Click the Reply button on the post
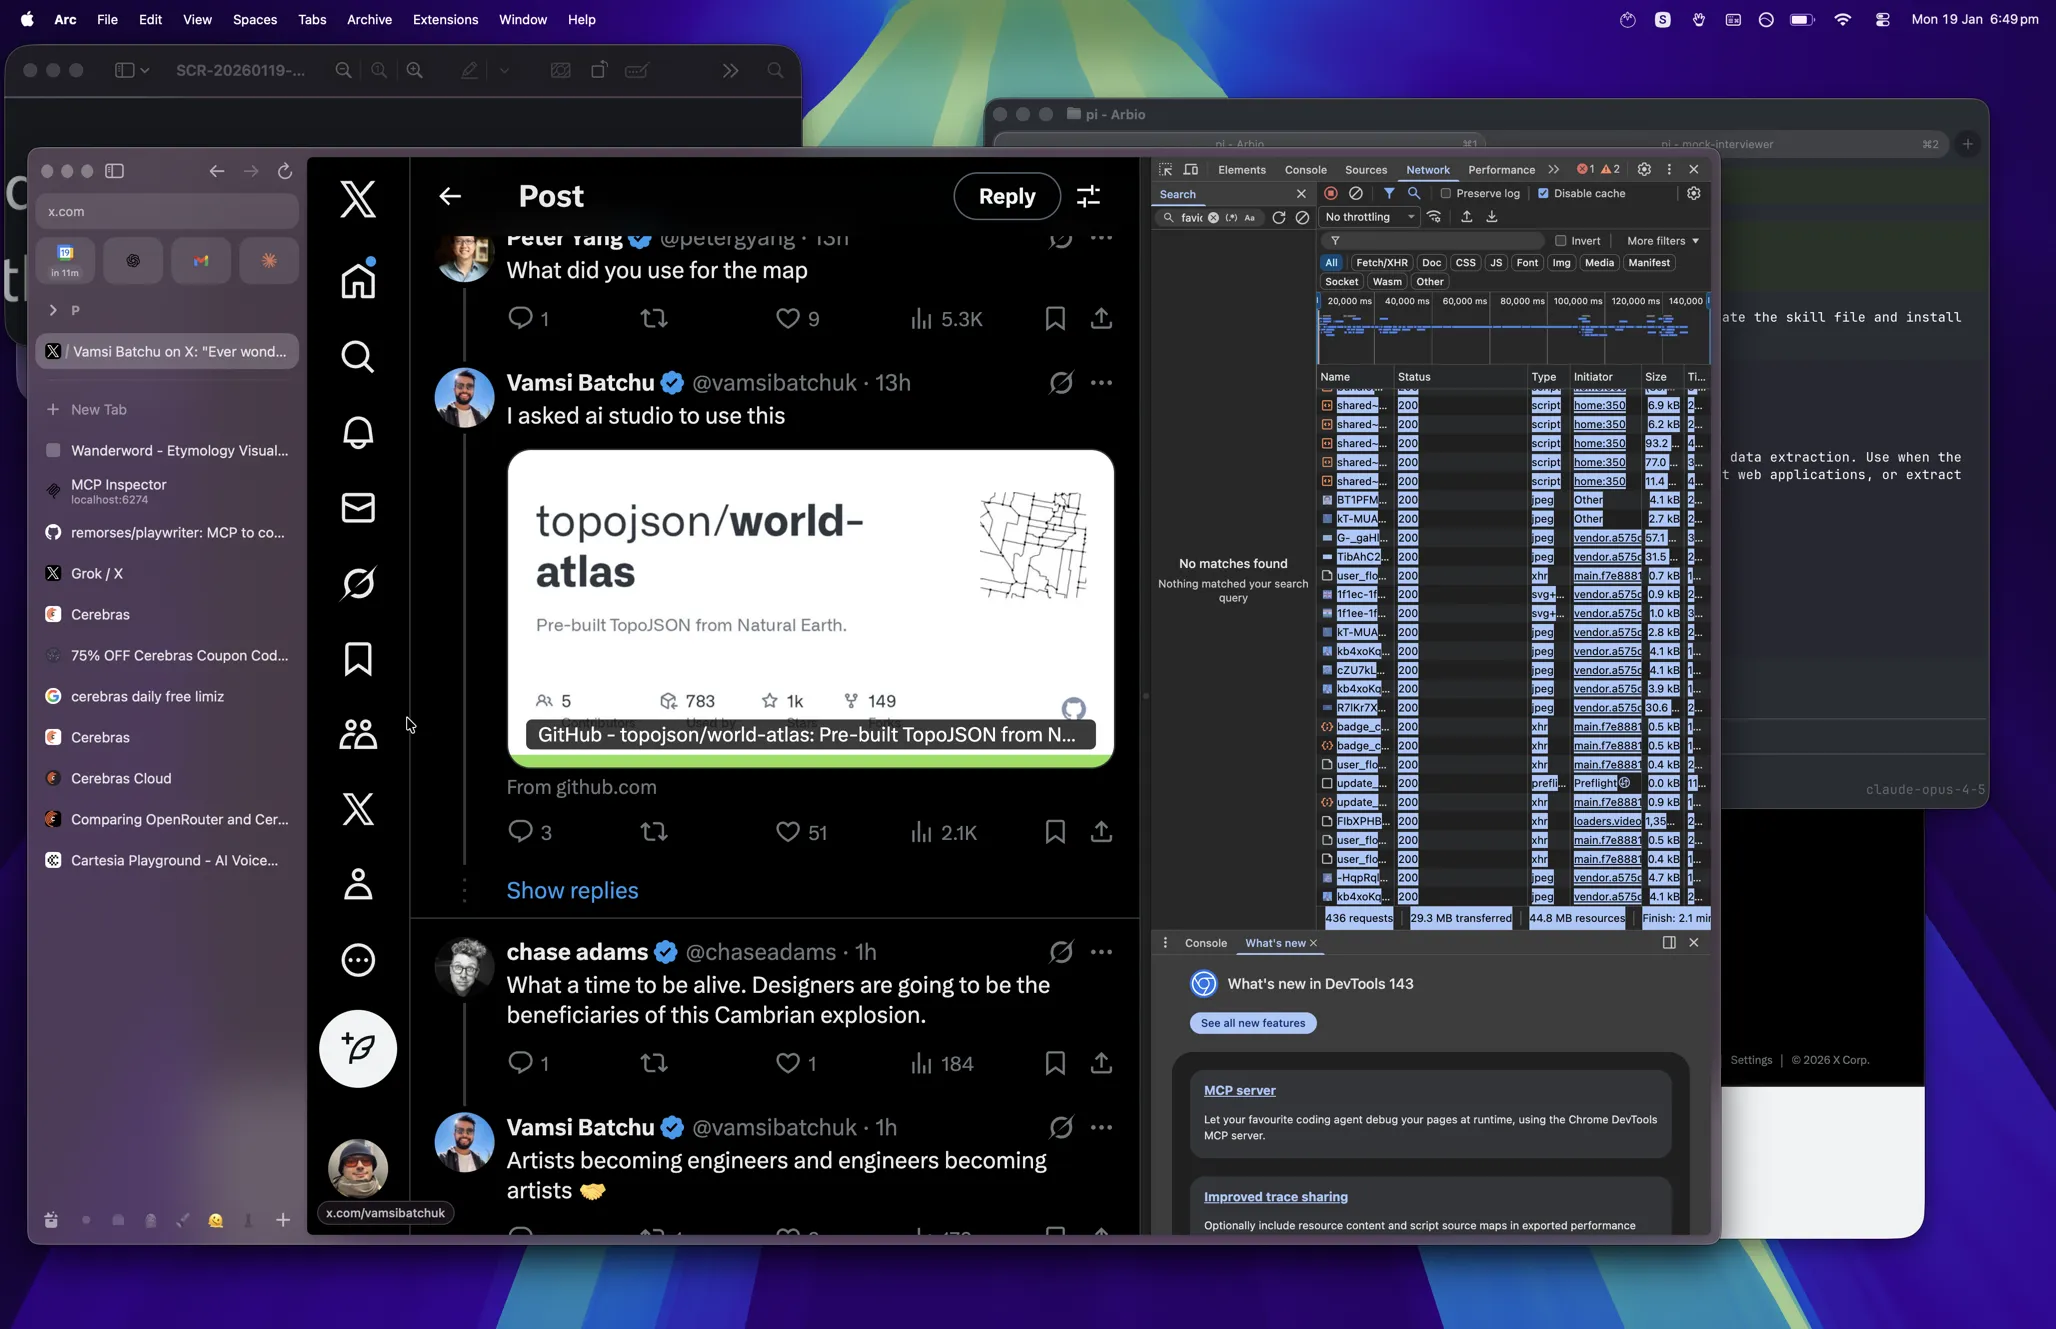 (1006, 196)
